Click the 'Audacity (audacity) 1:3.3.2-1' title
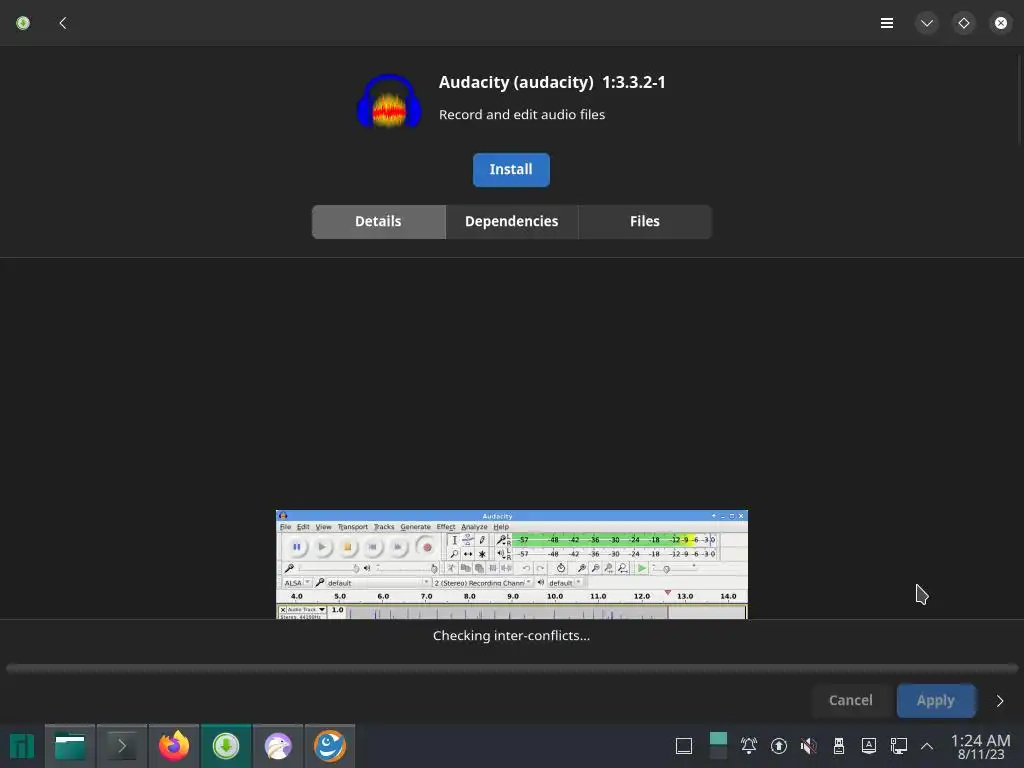1024x768 pixels. [552, 82]
